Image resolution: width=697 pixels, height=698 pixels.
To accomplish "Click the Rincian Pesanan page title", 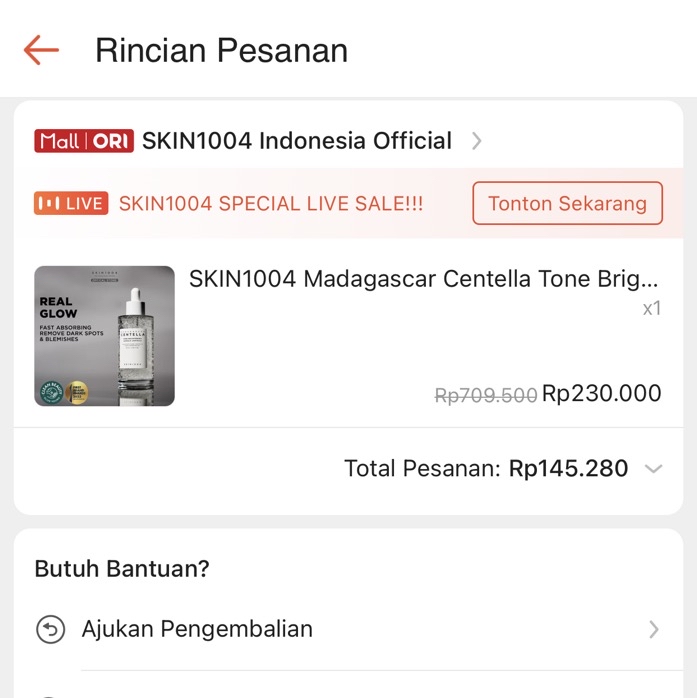I will pyautogui.click(x=221, y=50).
